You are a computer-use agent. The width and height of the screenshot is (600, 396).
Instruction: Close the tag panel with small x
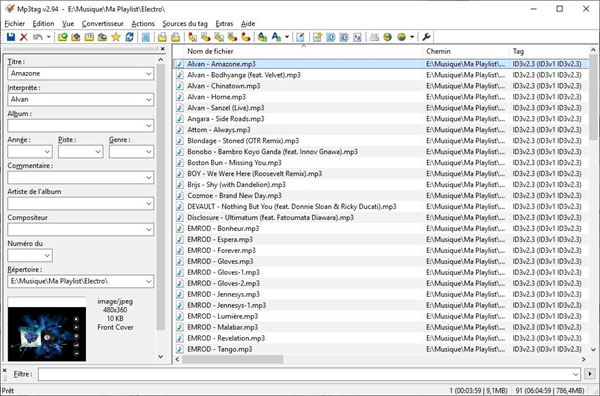[163, 49]
